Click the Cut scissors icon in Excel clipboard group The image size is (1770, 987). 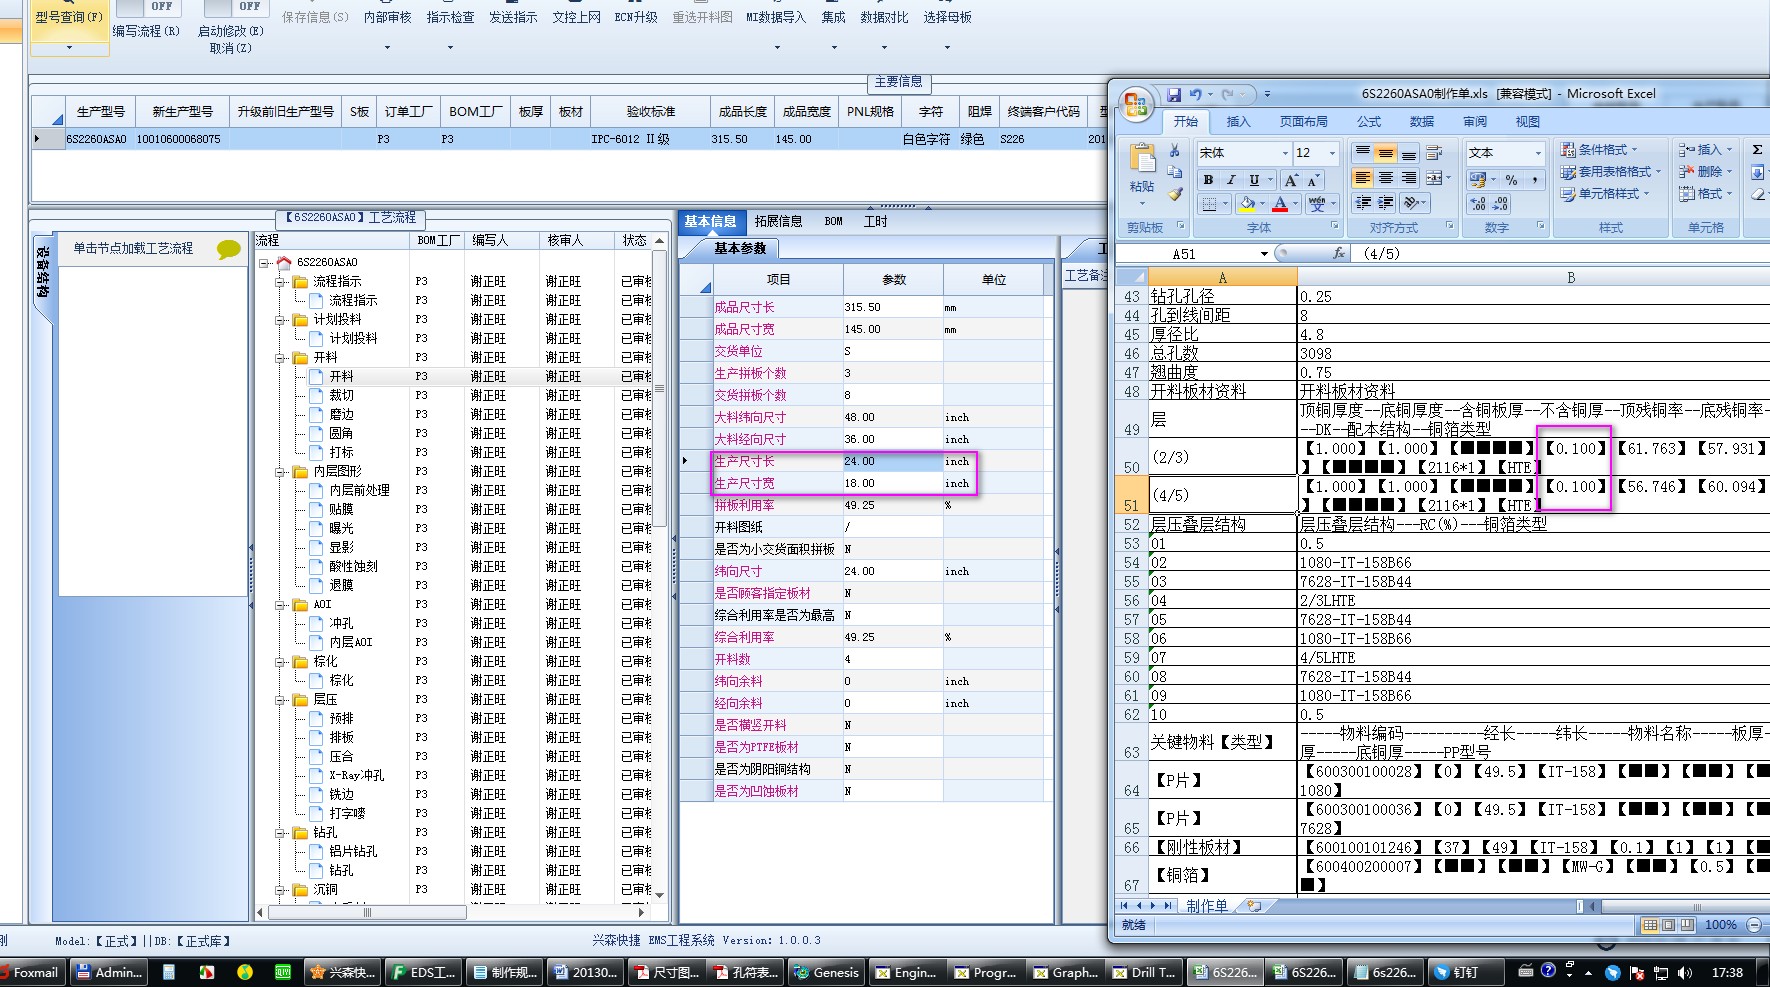pyautogui.click(x=1175, y=151)
